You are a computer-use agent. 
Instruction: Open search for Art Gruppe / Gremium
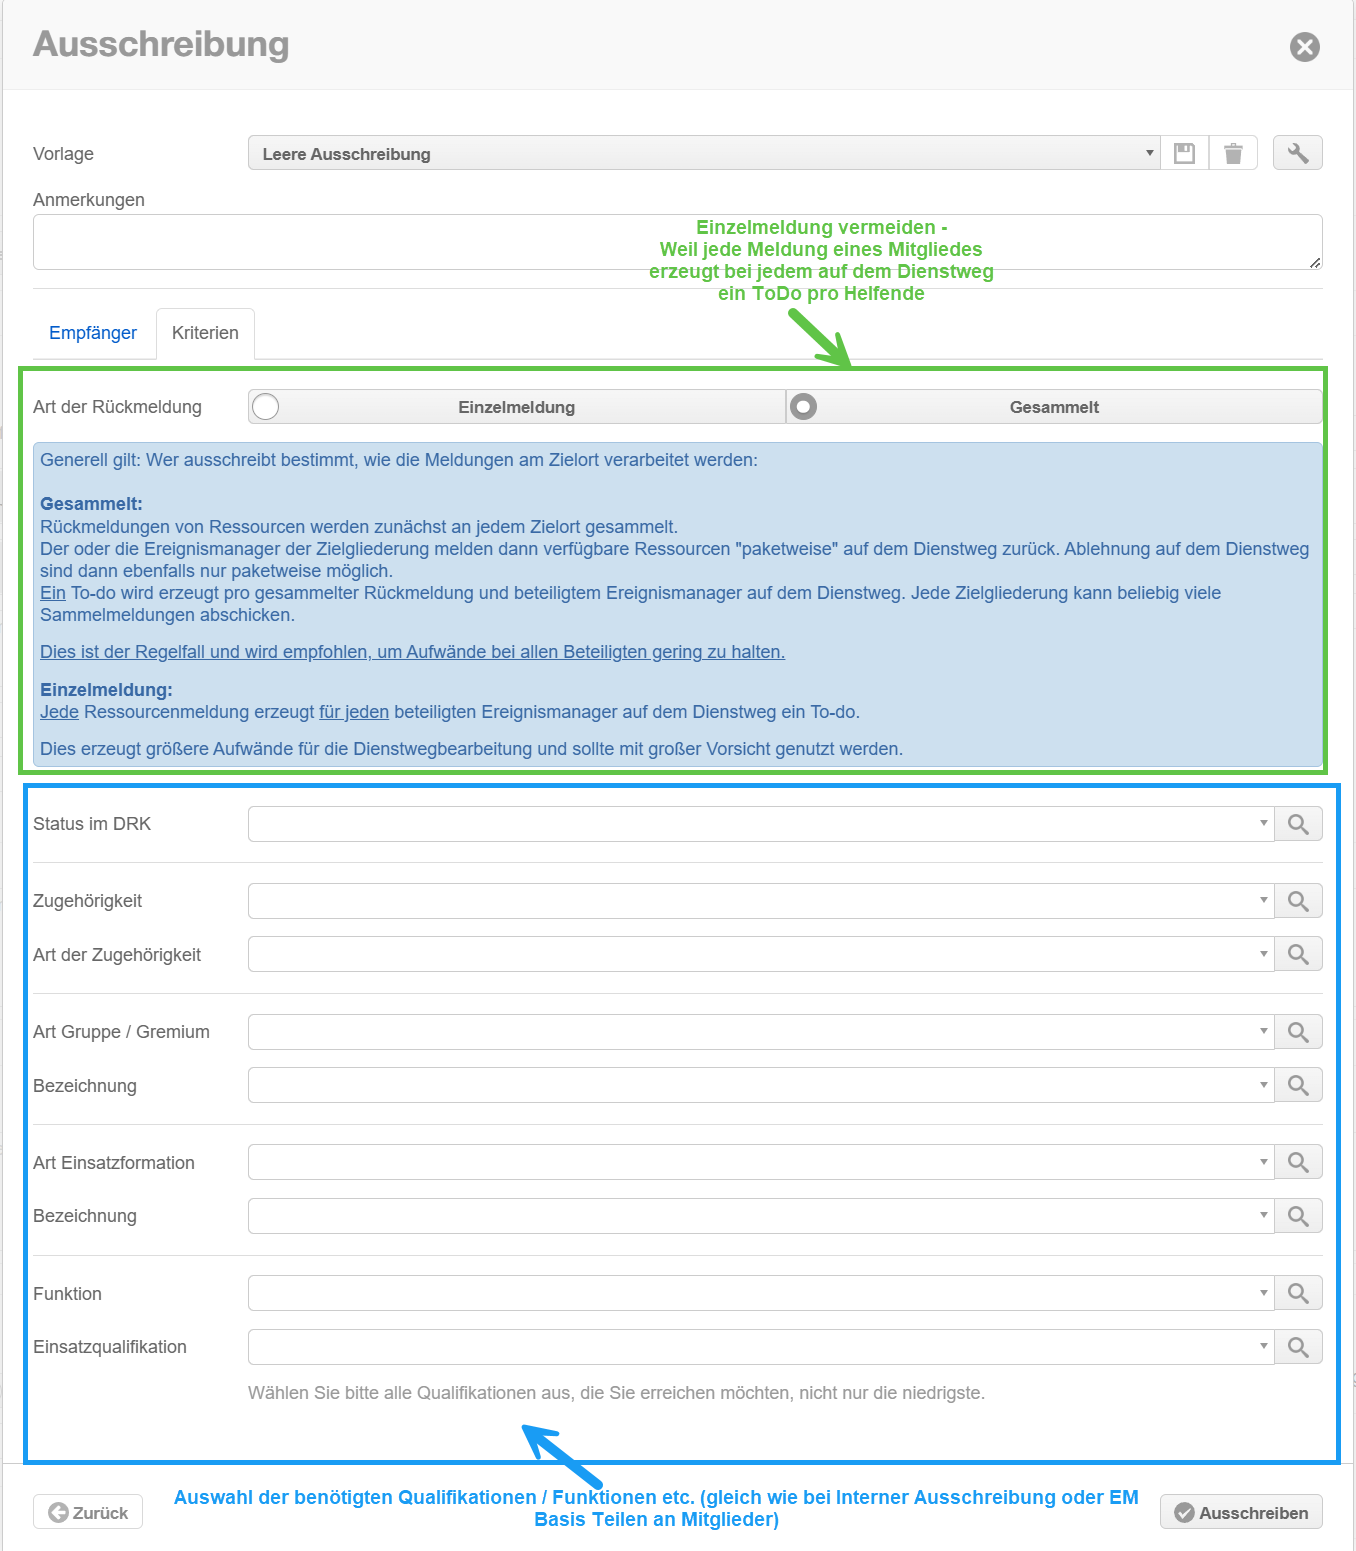(1298, 1032)
